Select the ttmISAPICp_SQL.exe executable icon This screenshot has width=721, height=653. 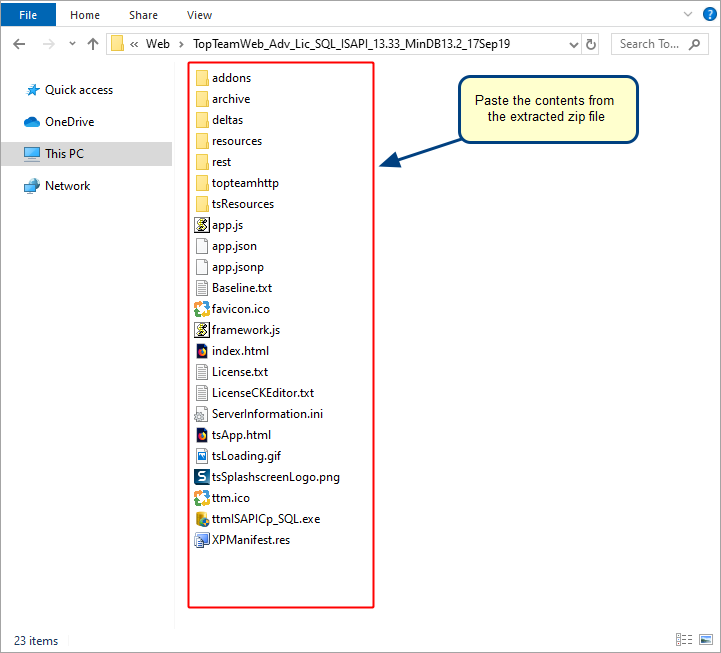tap(202, 519)
